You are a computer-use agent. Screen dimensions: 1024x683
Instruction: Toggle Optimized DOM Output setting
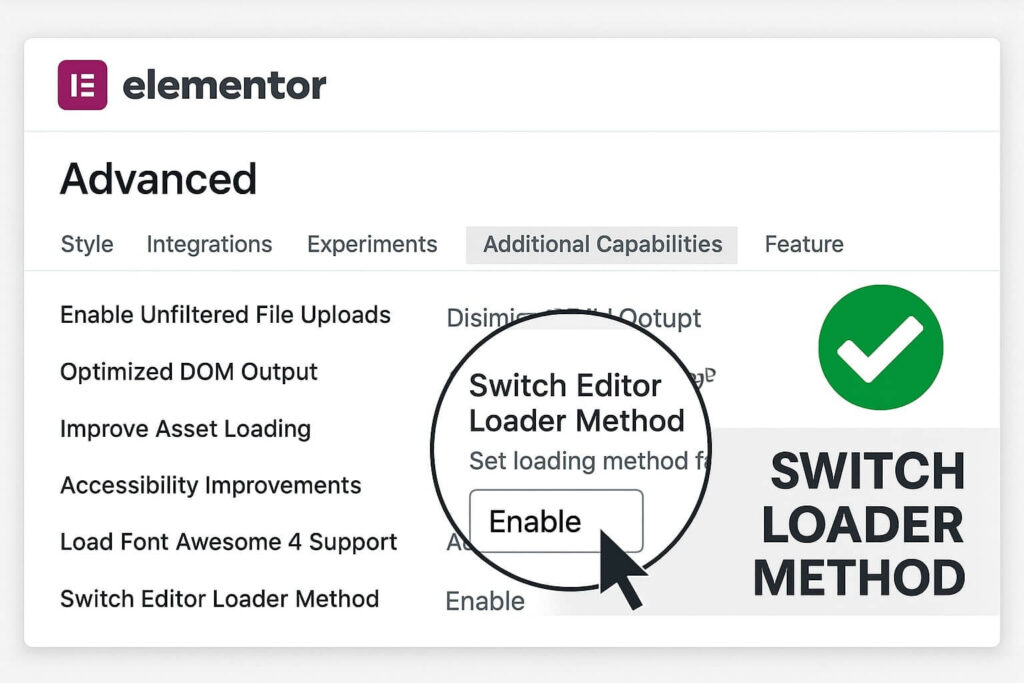point(189,371)
